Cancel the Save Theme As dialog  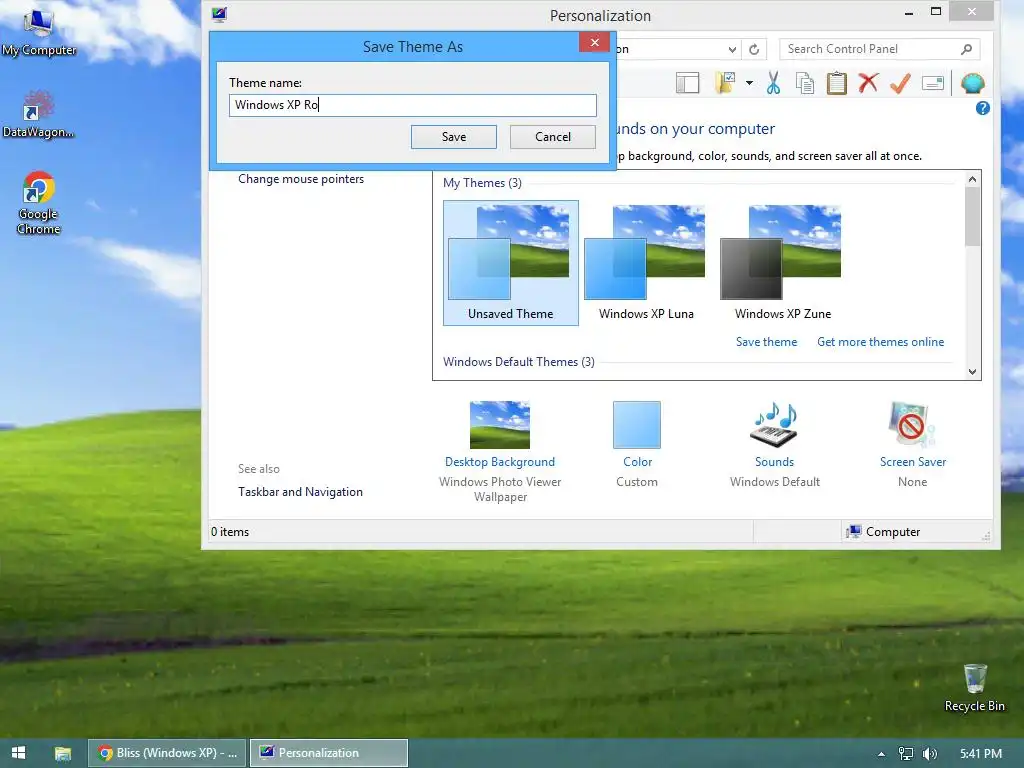pos(552,136)
